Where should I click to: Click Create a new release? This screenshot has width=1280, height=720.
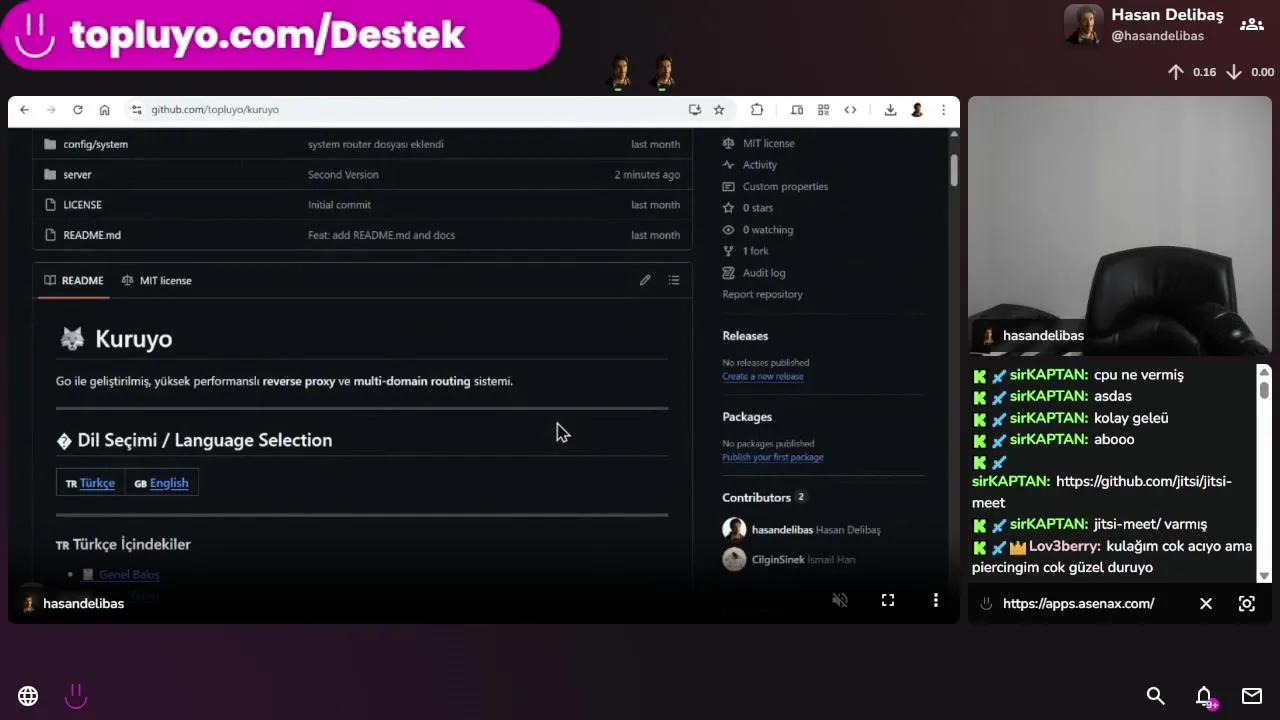click(x=762, y=376)
